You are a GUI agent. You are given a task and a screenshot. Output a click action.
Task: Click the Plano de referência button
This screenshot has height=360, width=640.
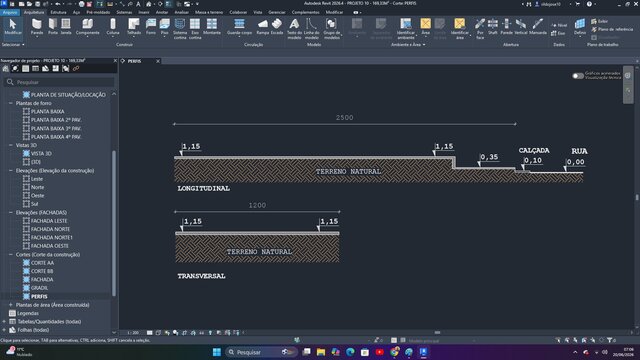pos(612,29)
